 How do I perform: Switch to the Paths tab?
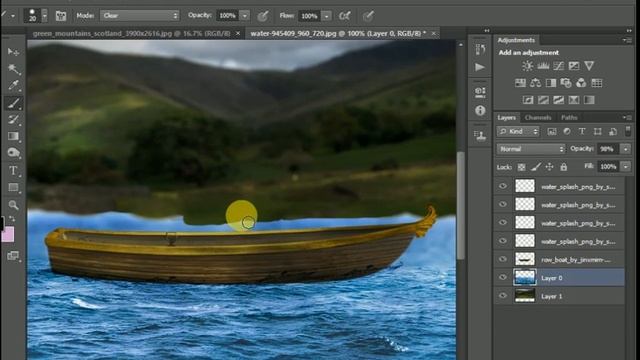pos(569,118)
